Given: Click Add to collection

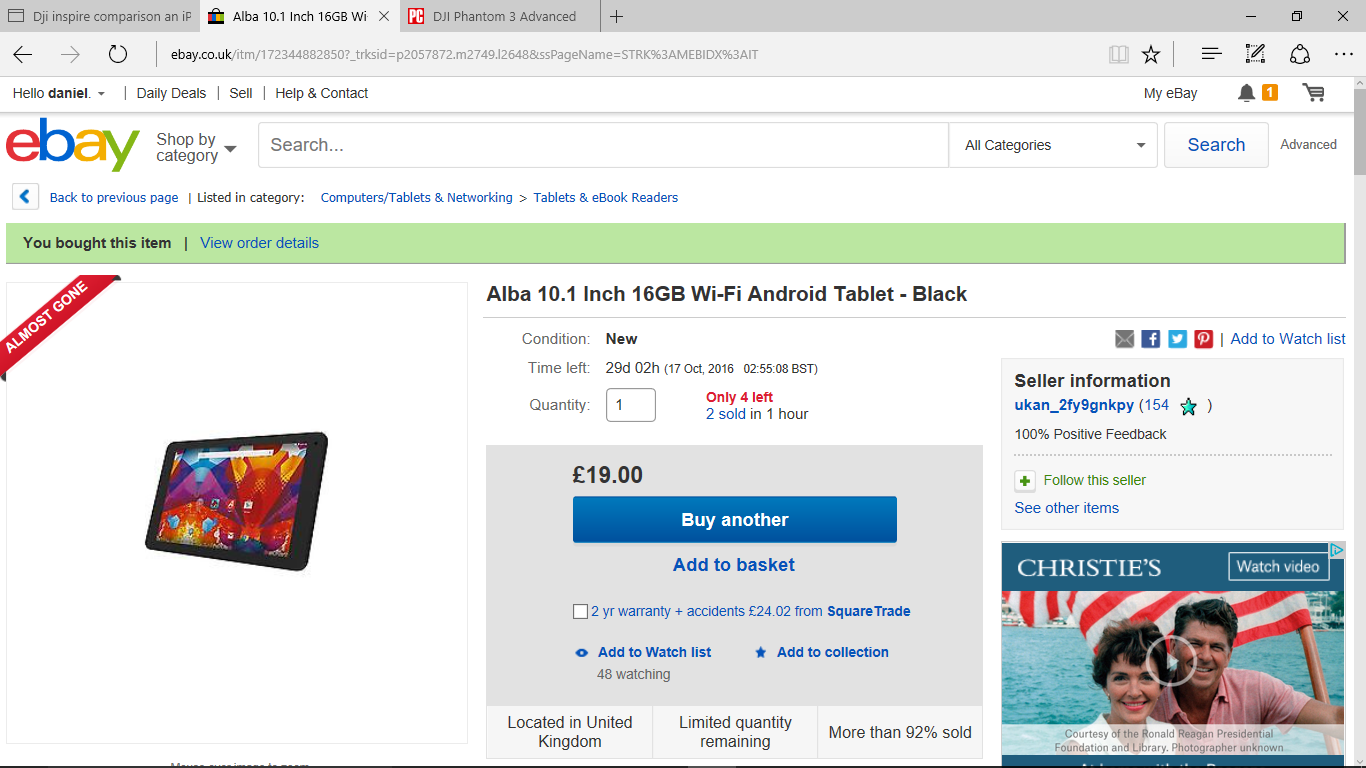Looking at the screenshot, I should pyautogui.click(x=833, y=652).
